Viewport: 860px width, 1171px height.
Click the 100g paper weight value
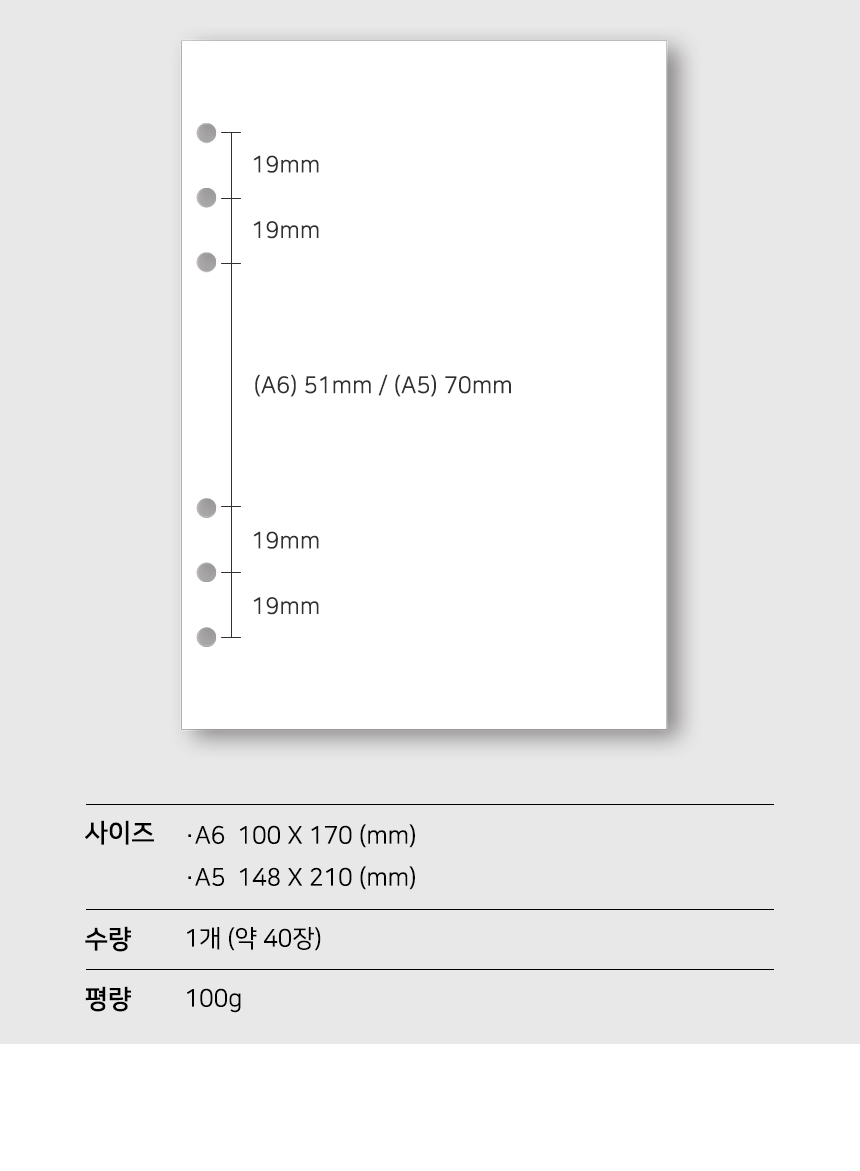coord(214,999)
